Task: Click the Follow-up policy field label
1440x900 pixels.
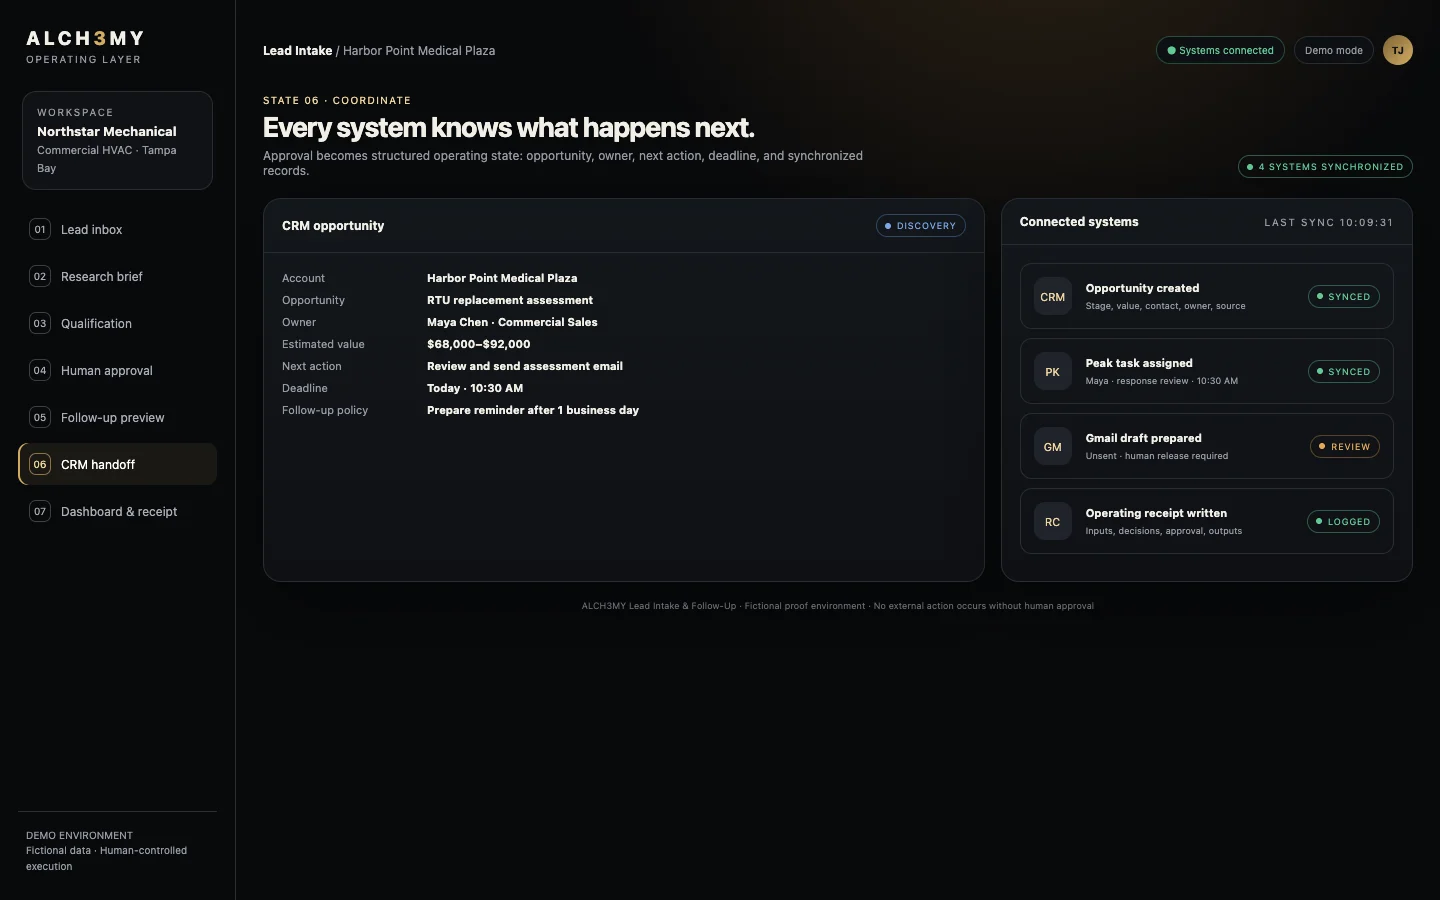Action: [325, 410]
